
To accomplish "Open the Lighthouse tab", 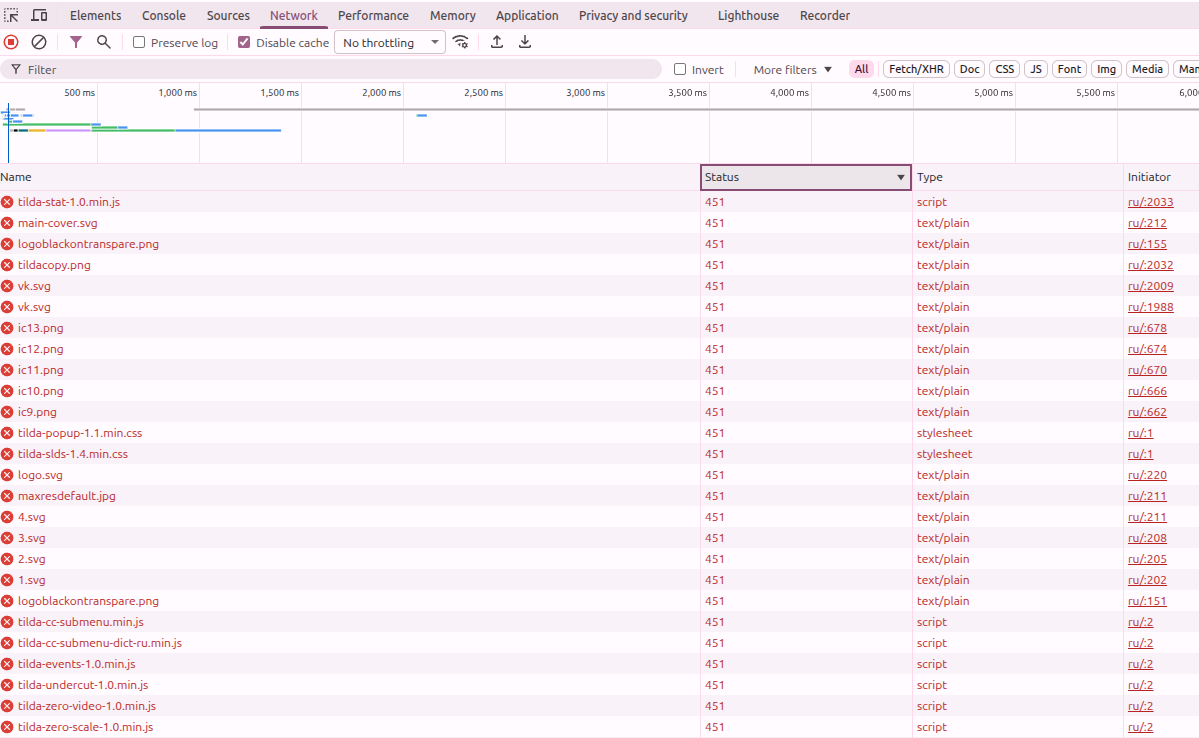I will click(748, 15).
